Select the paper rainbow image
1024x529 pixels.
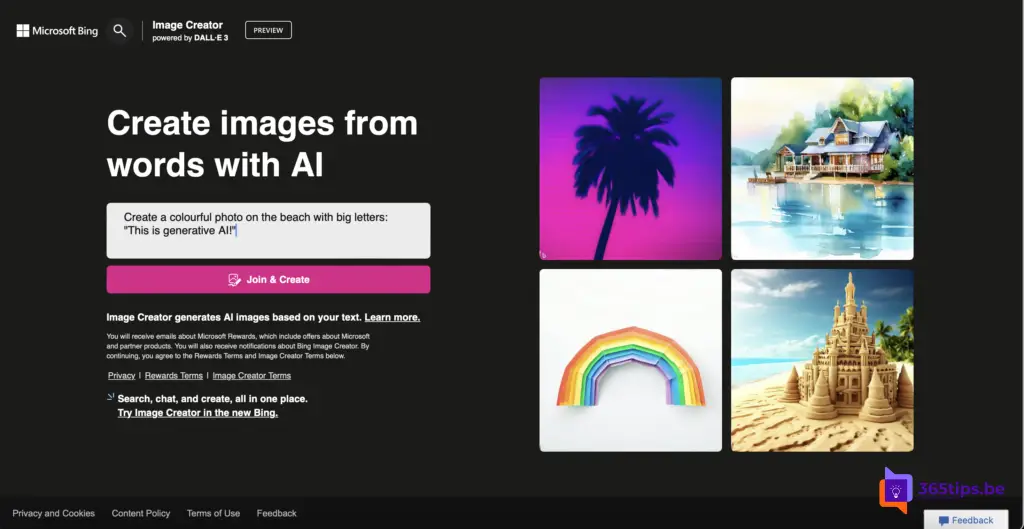tap(630, 360)
